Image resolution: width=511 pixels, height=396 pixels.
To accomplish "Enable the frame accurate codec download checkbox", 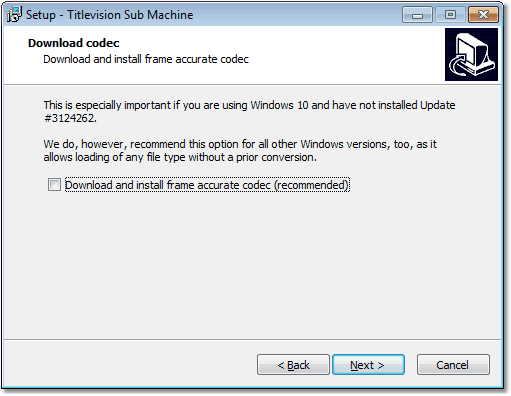I will point(54,185).
